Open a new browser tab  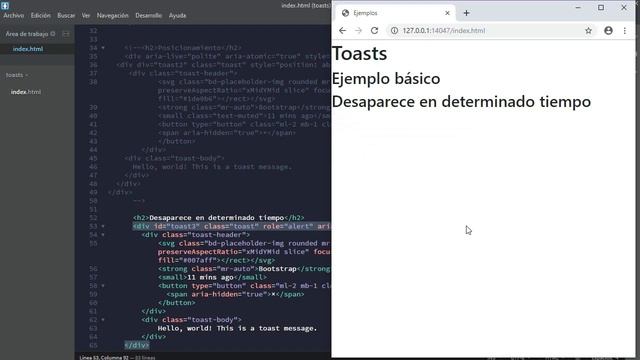[466, 13]
